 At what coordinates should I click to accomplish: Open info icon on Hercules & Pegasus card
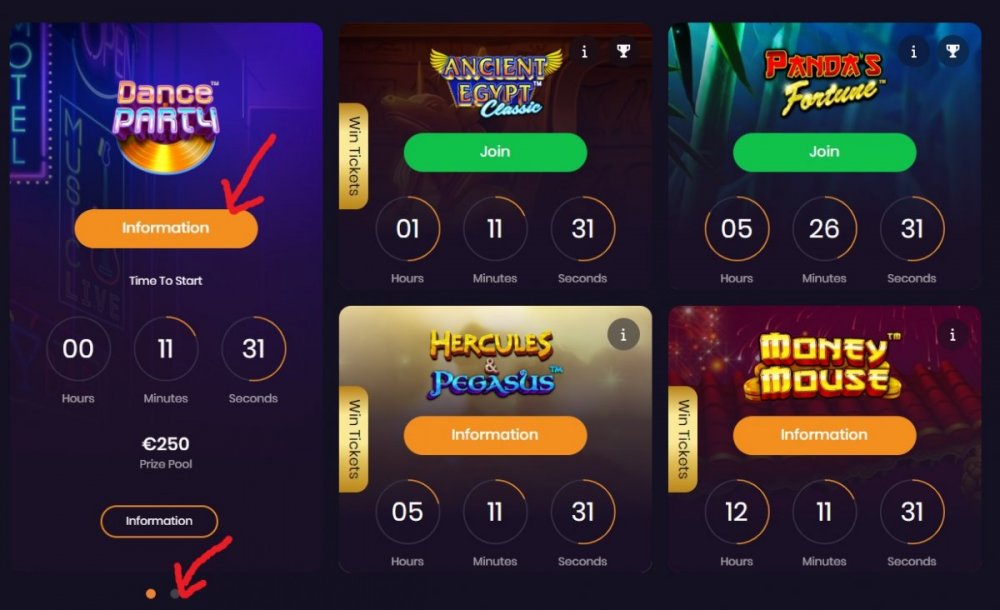[x=623, y=334]
